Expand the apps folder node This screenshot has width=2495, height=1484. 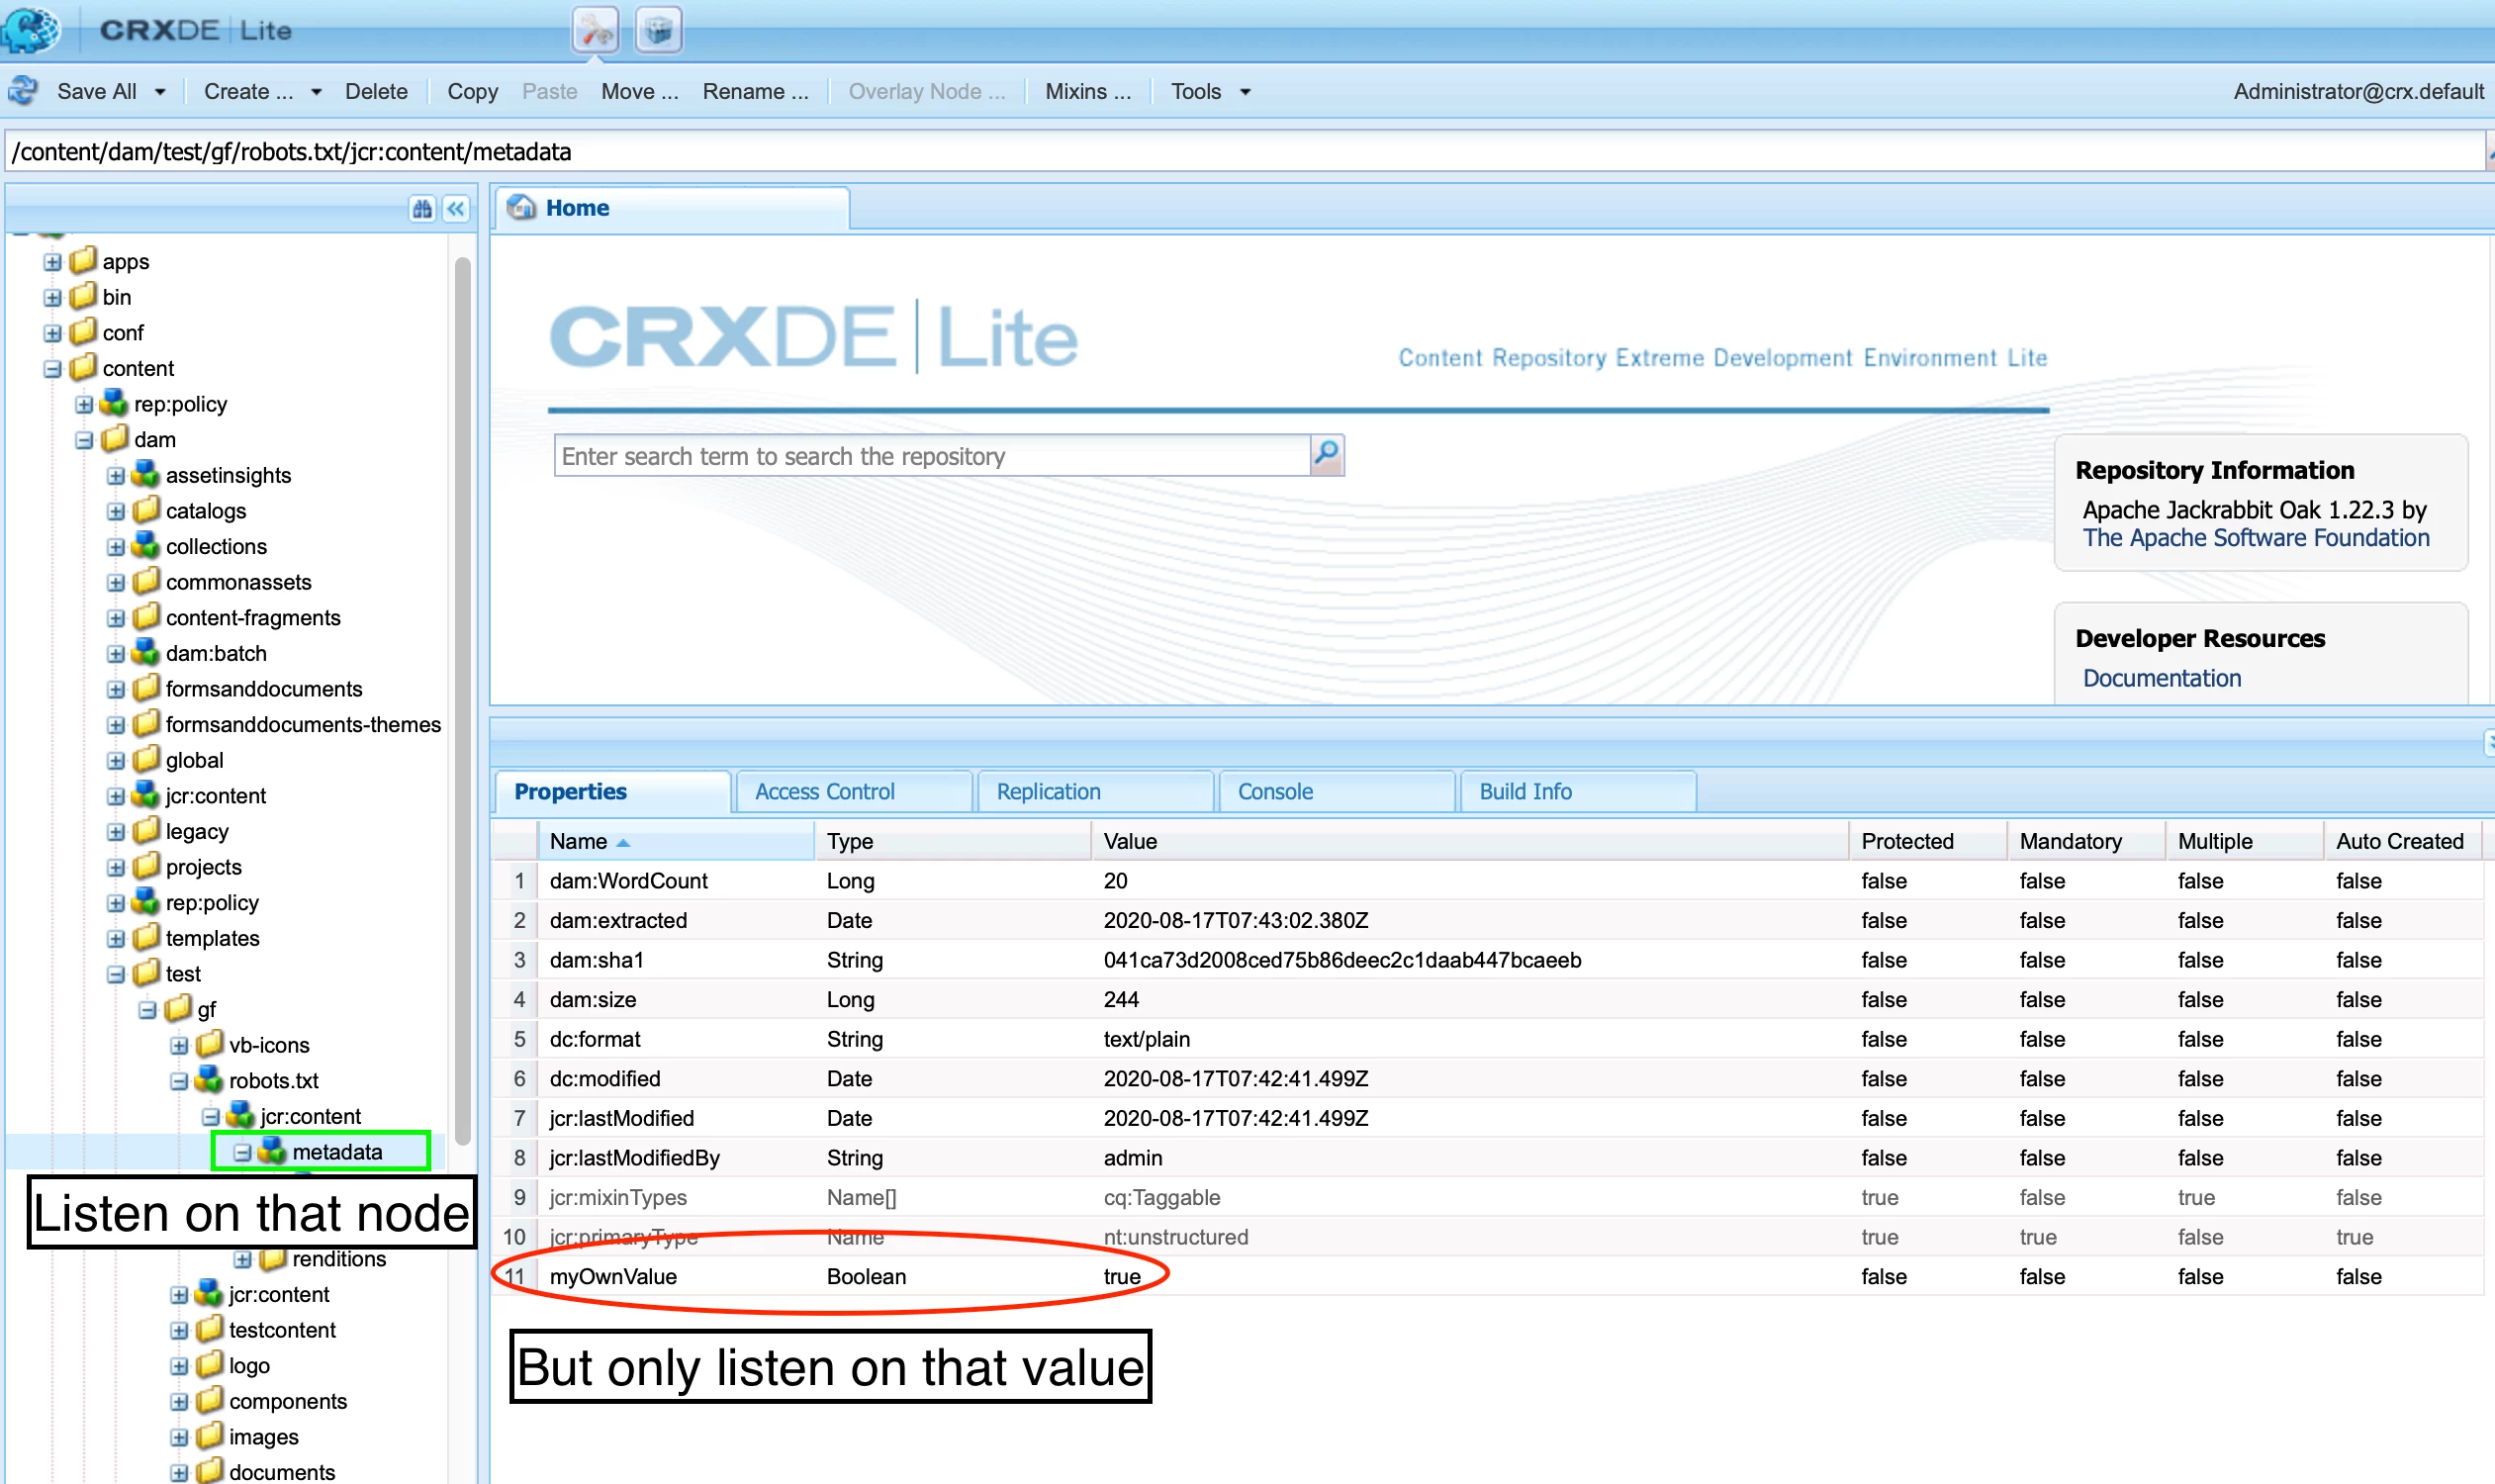[52, 262]
